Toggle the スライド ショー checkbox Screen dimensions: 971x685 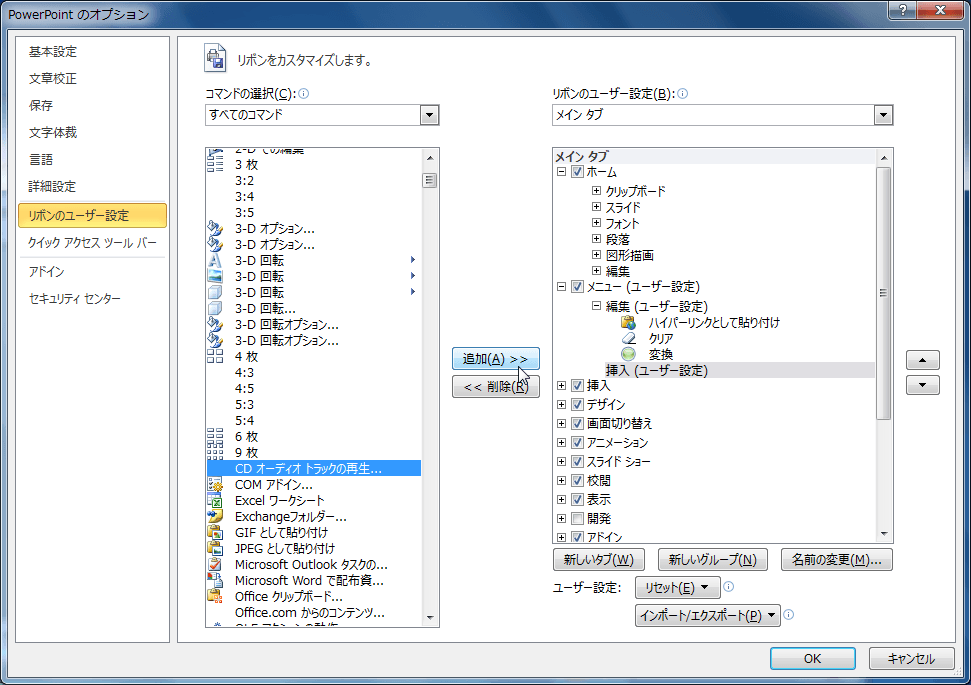(x=577, y=461)
